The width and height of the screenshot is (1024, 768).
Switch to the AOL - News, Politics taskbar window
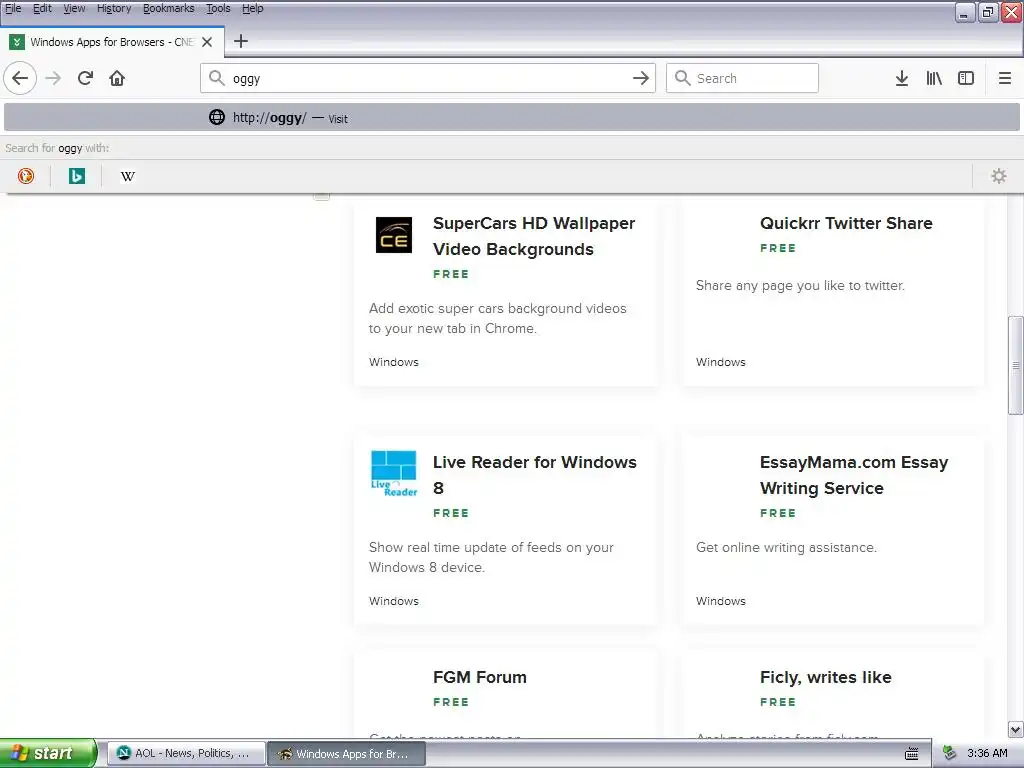click(x=186, y=754)
